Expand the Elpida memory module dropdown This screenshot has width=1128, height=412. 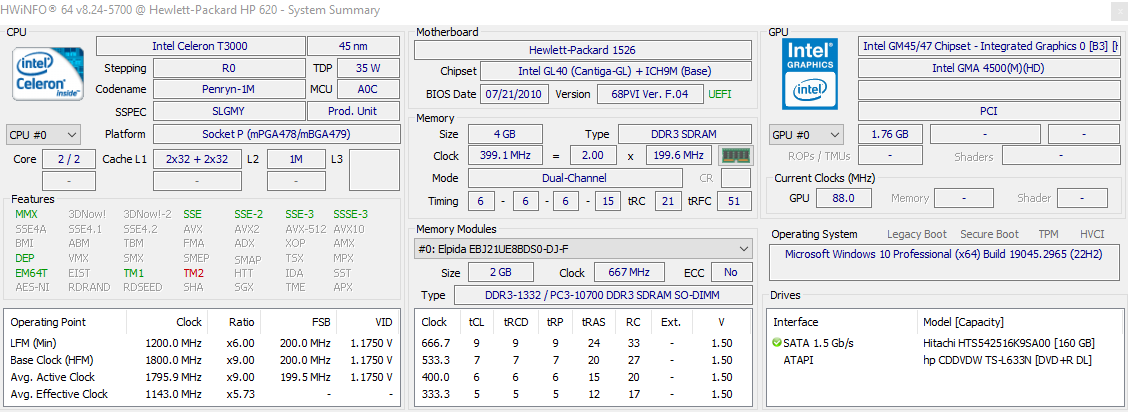(x=584, y=248)
